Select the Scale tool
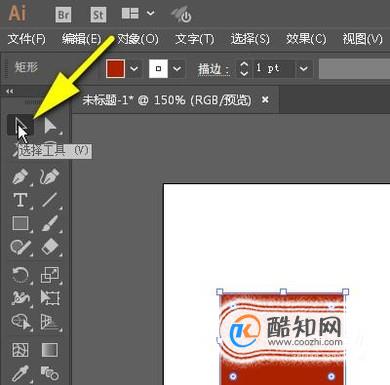 click(x=50, y=275)
